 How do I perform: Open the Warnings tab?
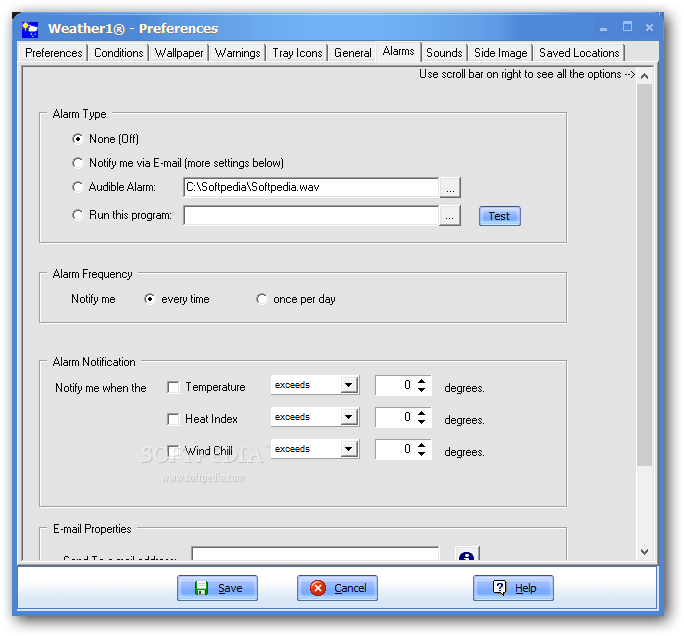[238, 53]
